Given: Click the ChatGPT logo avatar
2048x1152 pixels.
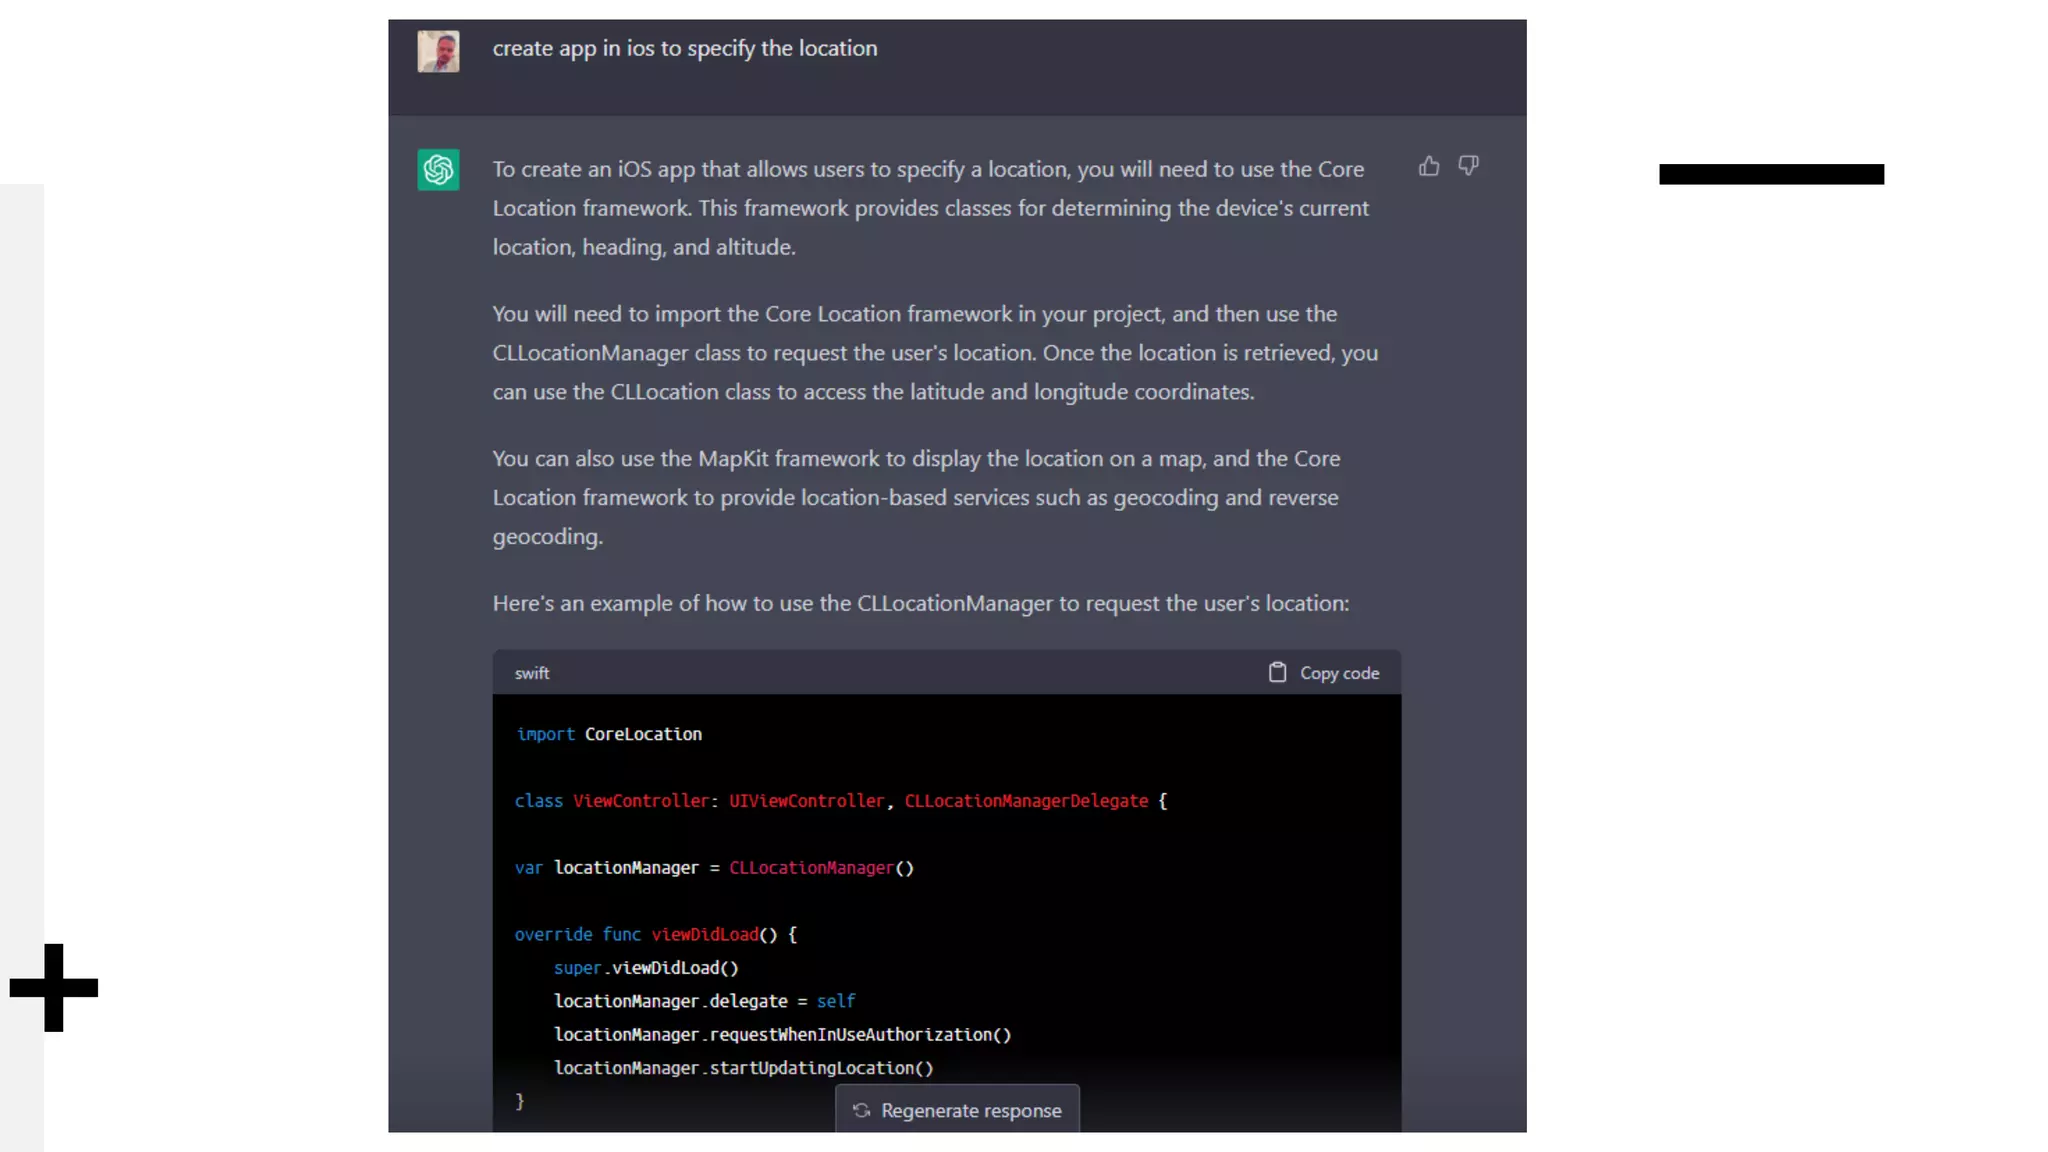Looking at the screenshot, I should tap(438, 170).
